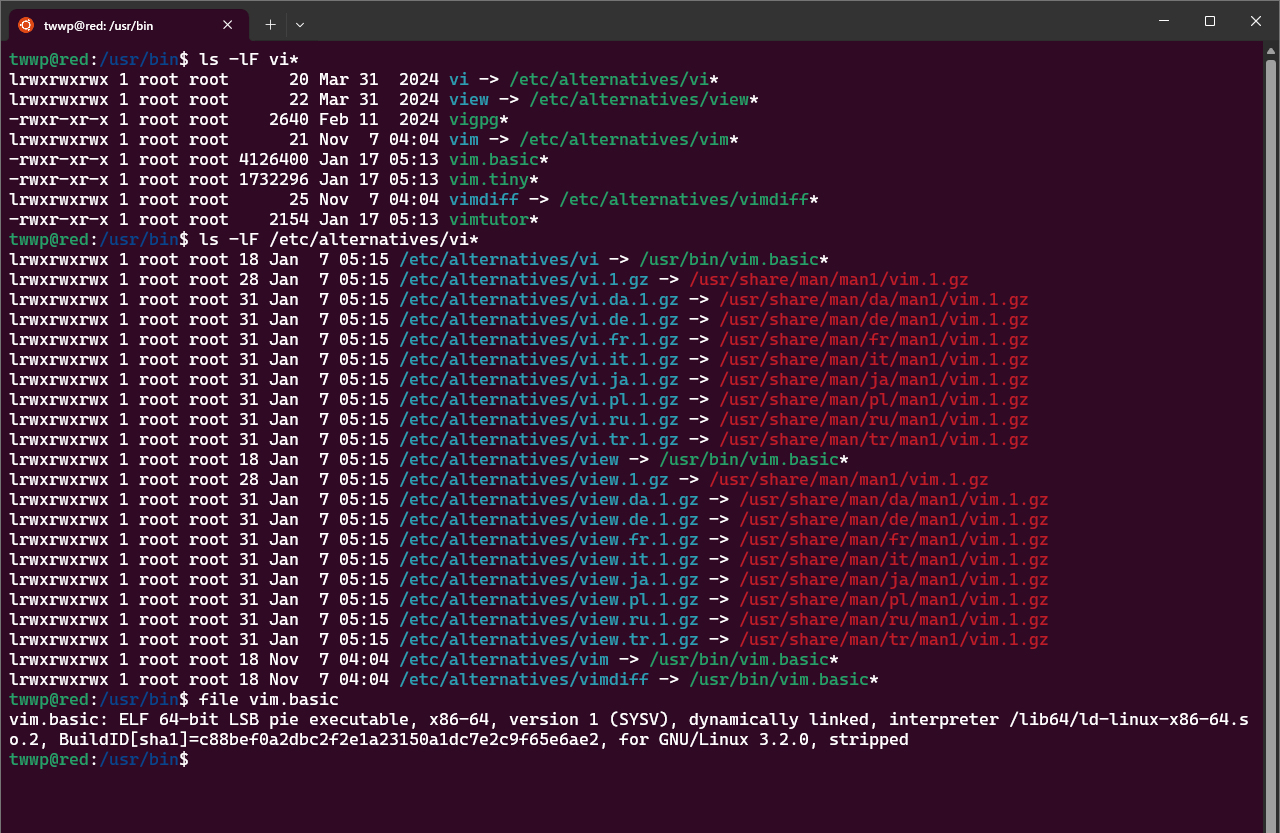The height and width of the screenshot is (833, 1280).
Task: Click the /usr/bin path in the last prompt
Action: tap(139, 760)
